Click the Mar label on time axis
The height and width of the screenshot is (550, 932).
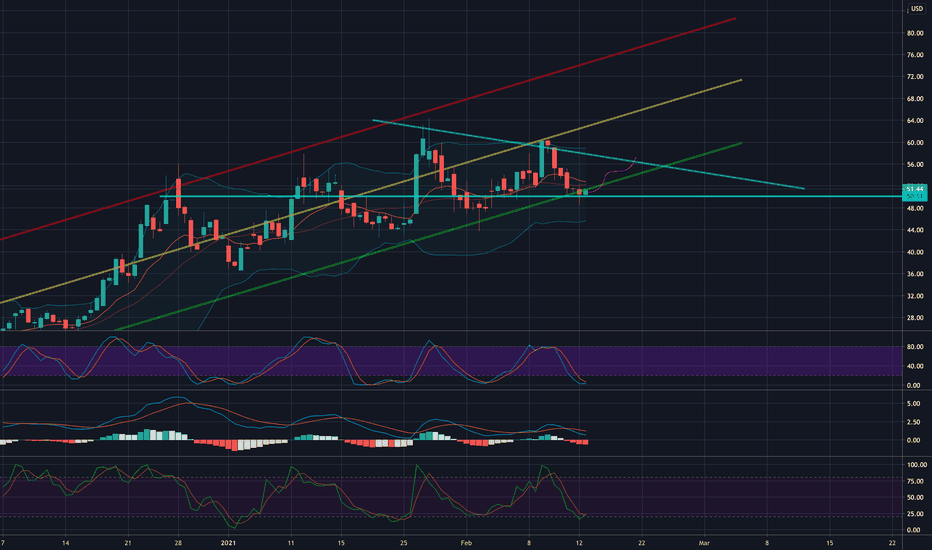[x=704, y=543]
